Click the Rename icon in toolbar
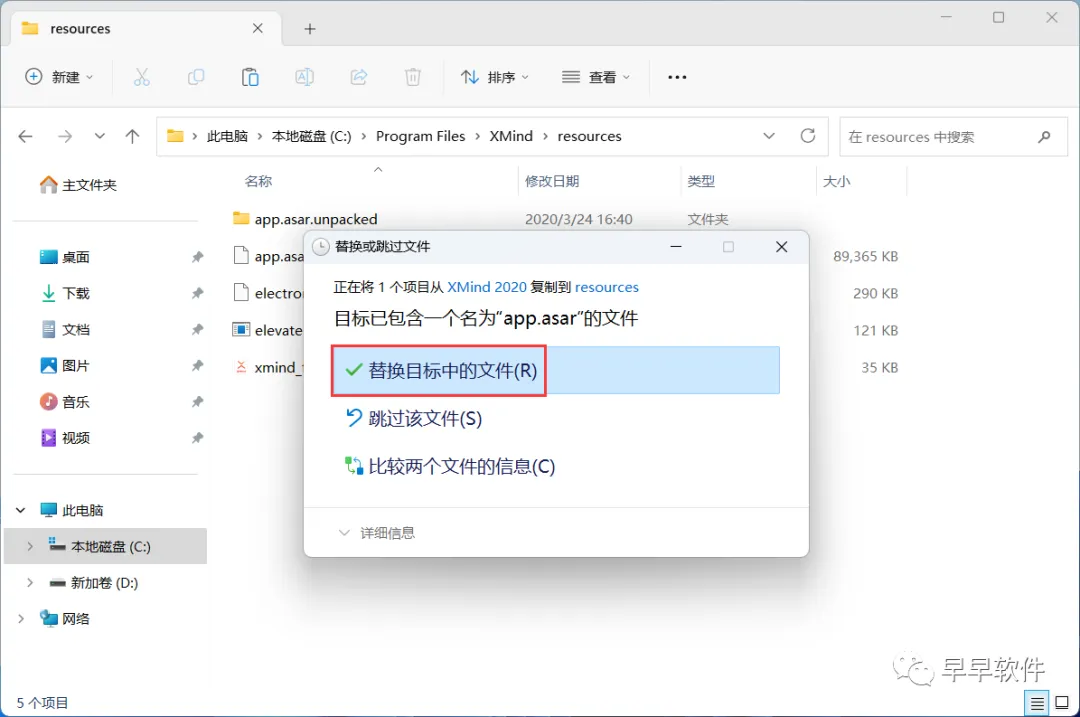 [x=304, y=77]
